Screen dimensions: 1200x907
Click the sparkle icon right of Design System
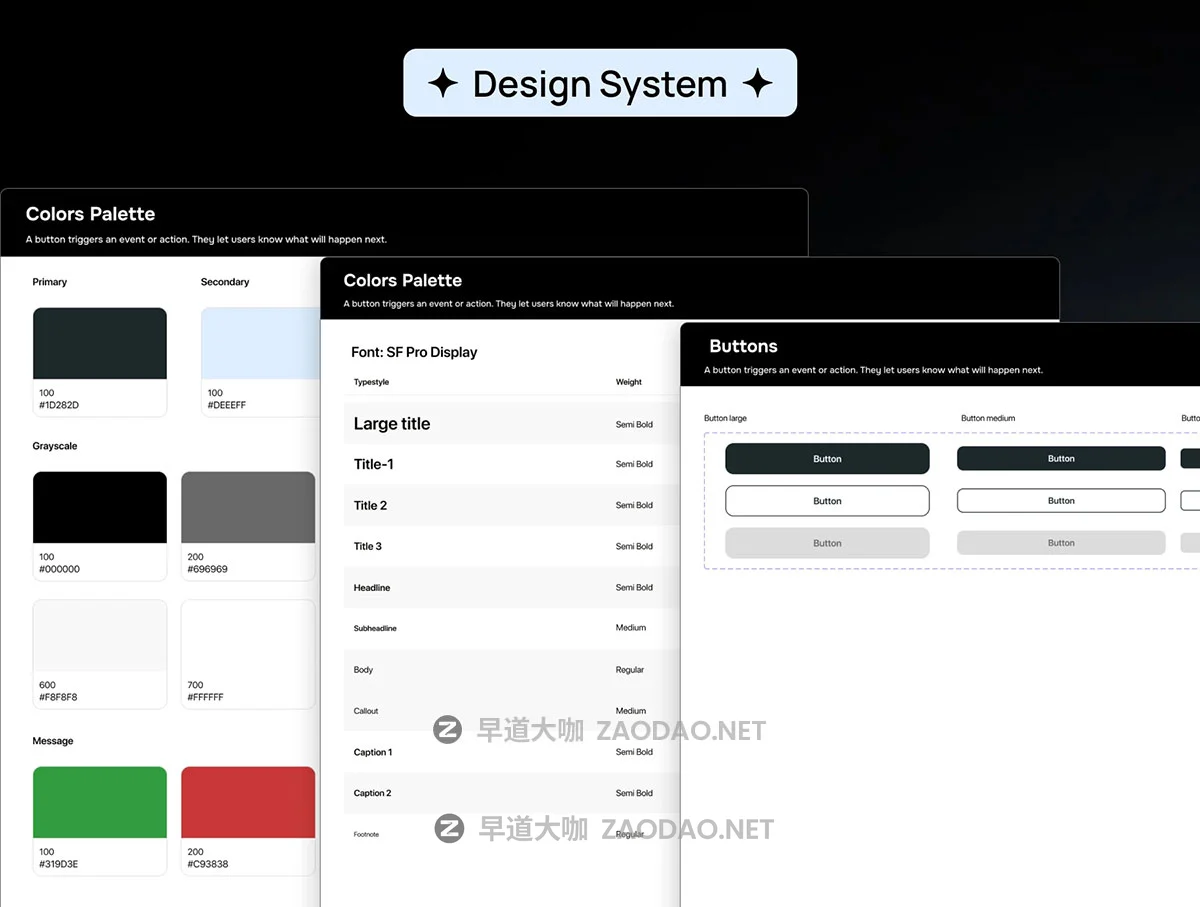coord(757,84)
